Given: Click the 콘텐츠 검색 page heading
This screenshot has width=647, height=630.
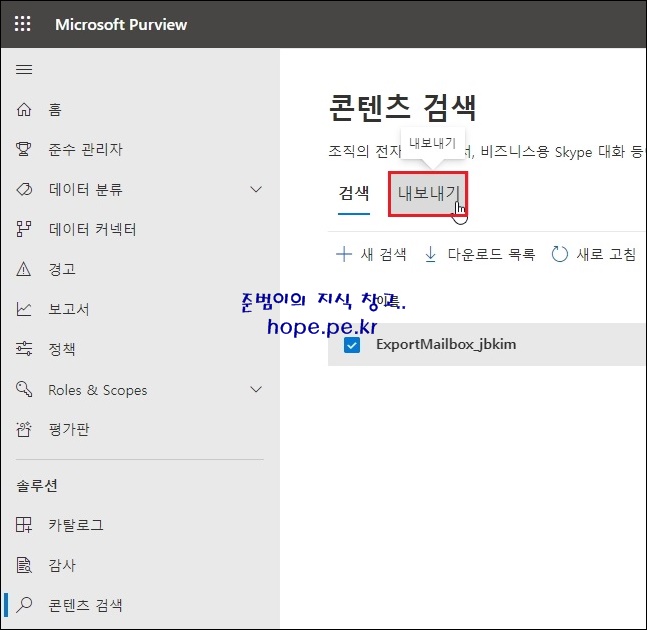Looking at the screenshot, I should point(402,108).
